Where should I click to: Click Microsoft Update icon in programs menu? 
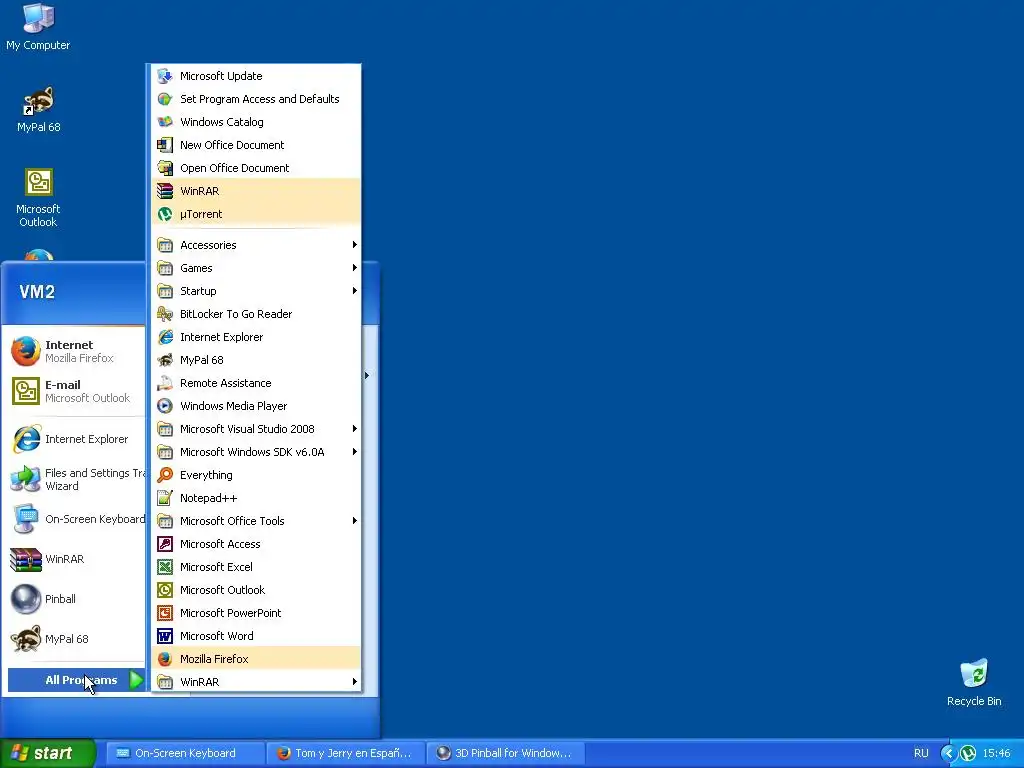[165, 76]
